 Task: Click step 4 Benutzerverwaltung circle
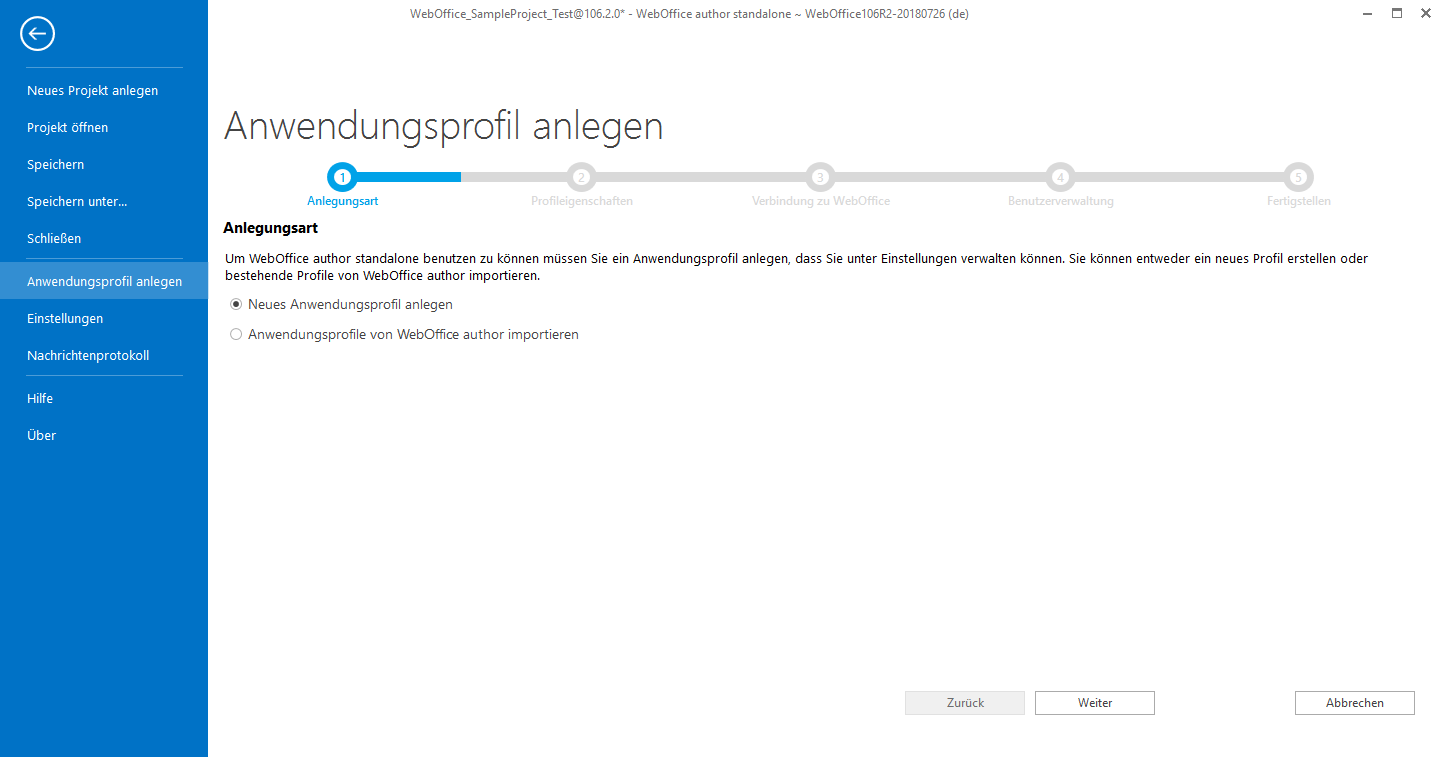1060,177
